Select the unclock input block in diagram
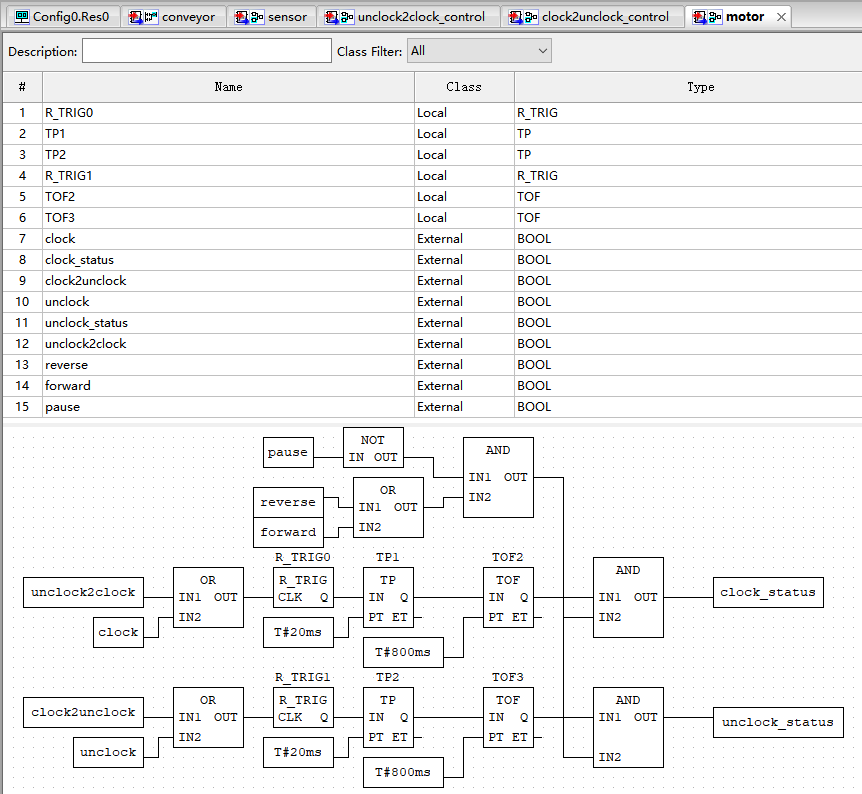The height and width of the screenshot is (794, 862). (108, 752)
